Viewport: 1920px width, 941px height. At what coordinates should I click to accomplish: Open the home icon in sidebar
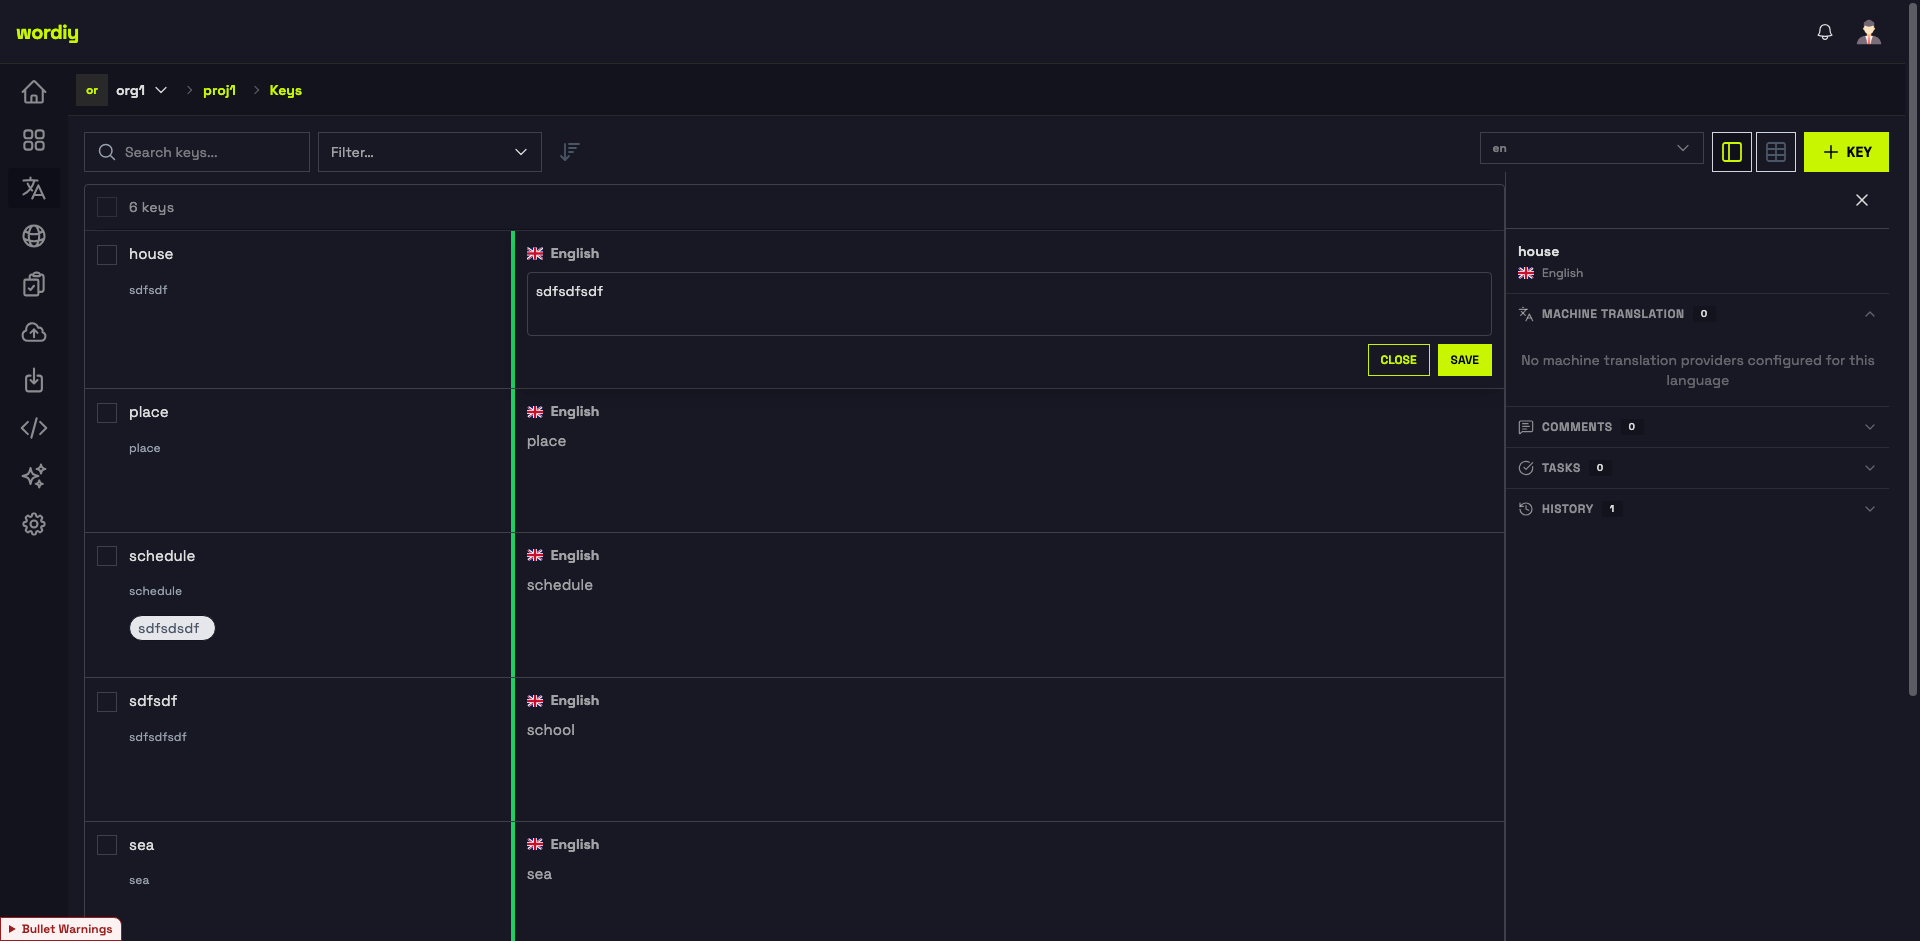click(34, 92)
